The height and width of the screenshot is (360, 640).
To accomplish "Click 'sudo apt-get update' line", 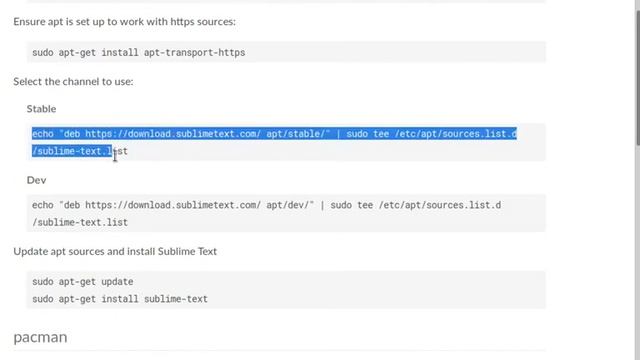I will tap(82, 282).
